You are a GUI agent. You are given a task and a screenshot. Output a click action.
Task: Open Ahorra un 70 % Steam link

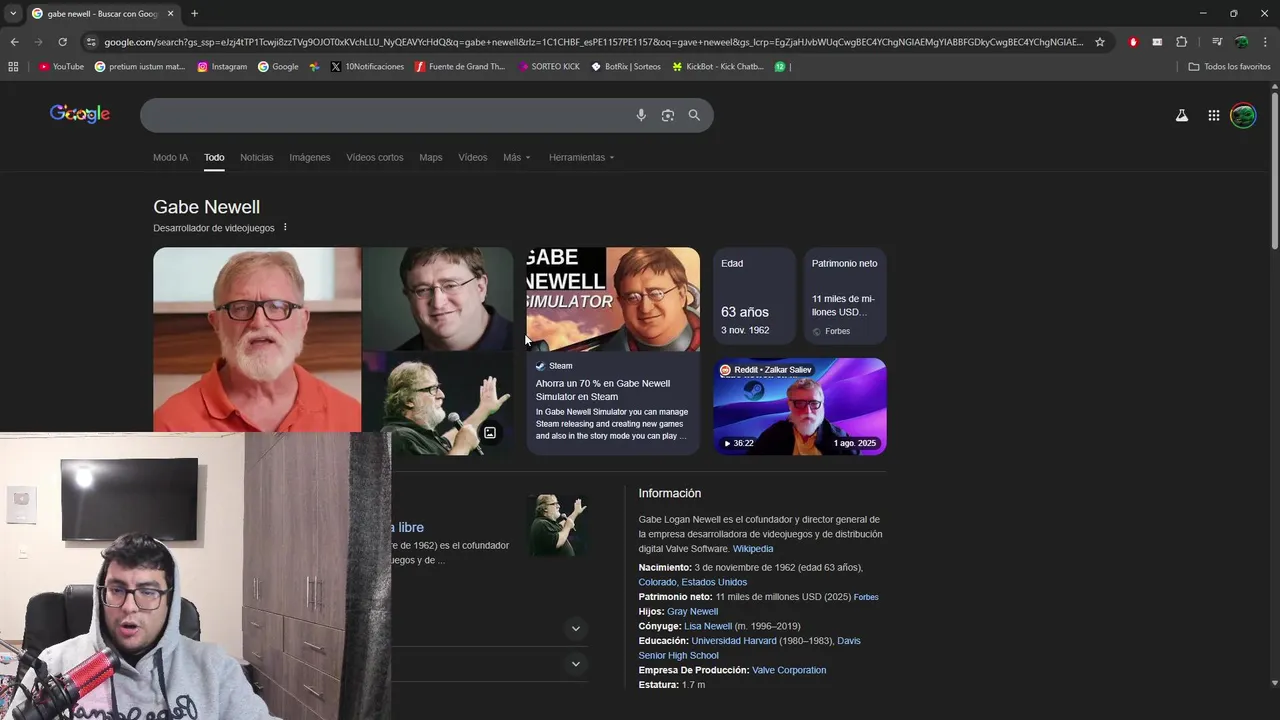(x=603, y=390)
